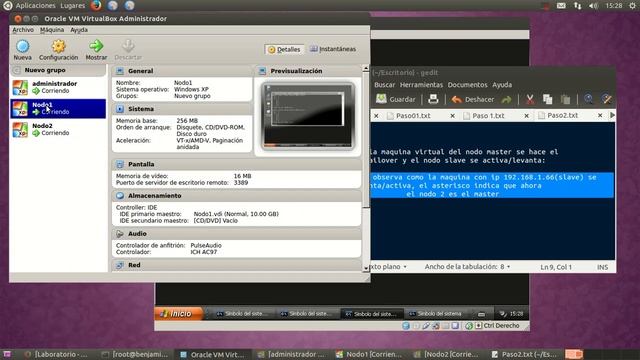The width and height of the screenshot is (640, 360).
Task: Click the USB device icon in VM status bar
Action: (426, 326)
